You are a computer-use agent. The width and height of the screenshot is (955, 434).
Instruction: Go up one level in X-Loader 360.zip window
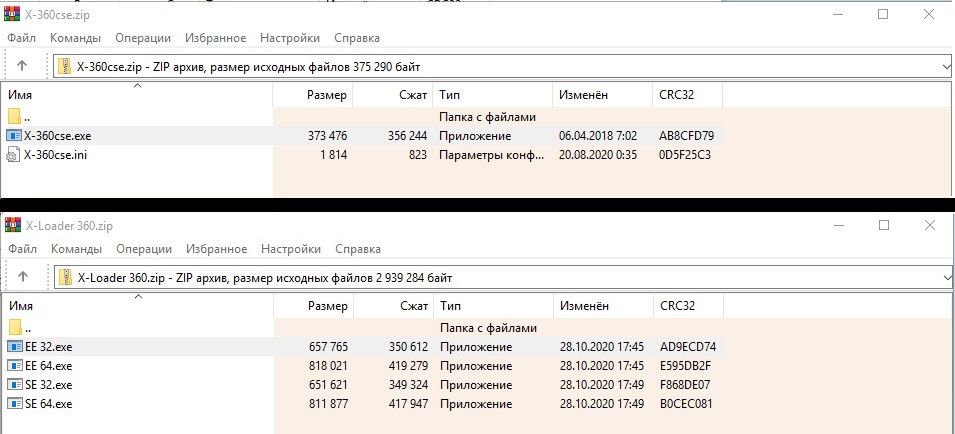click(x=23, y=276)
